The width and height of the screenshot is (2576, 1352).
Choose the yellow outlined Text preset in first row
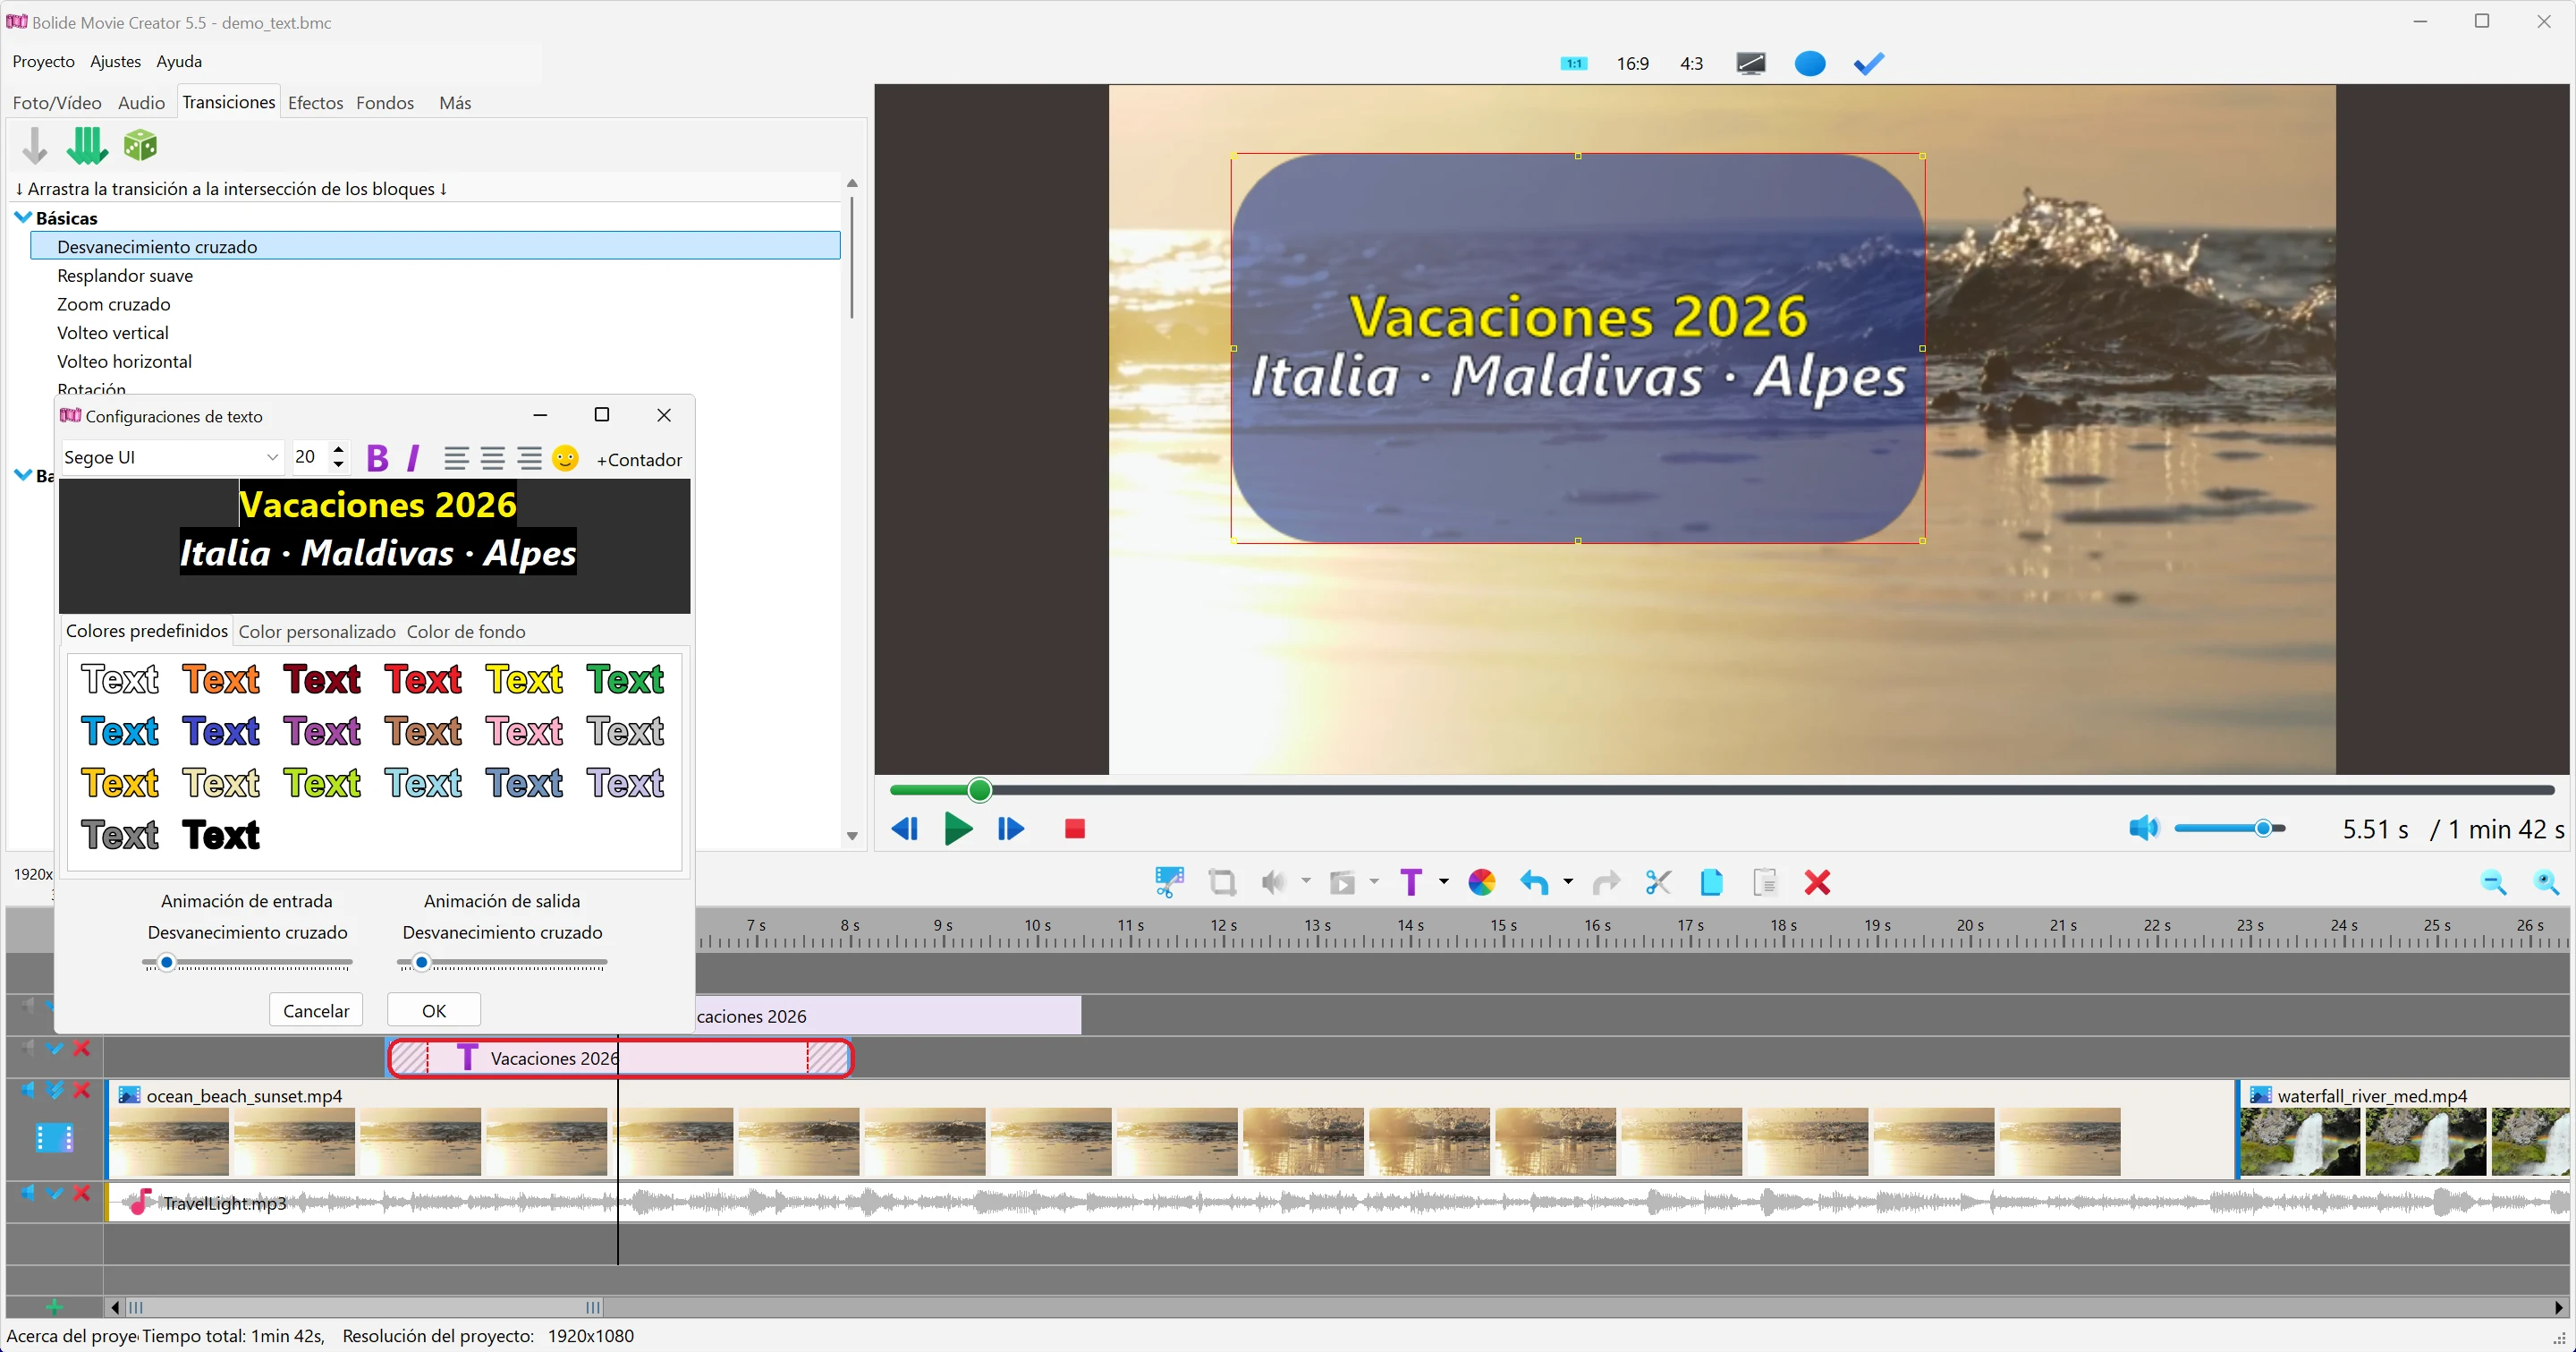pyautogui.click(x=524, y=680)
